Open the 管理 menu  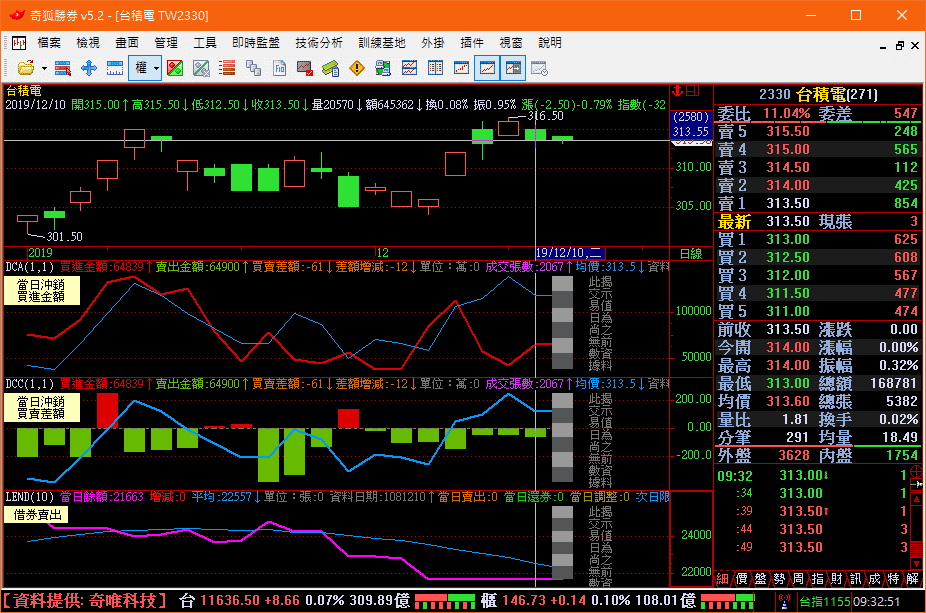[166, 43]
